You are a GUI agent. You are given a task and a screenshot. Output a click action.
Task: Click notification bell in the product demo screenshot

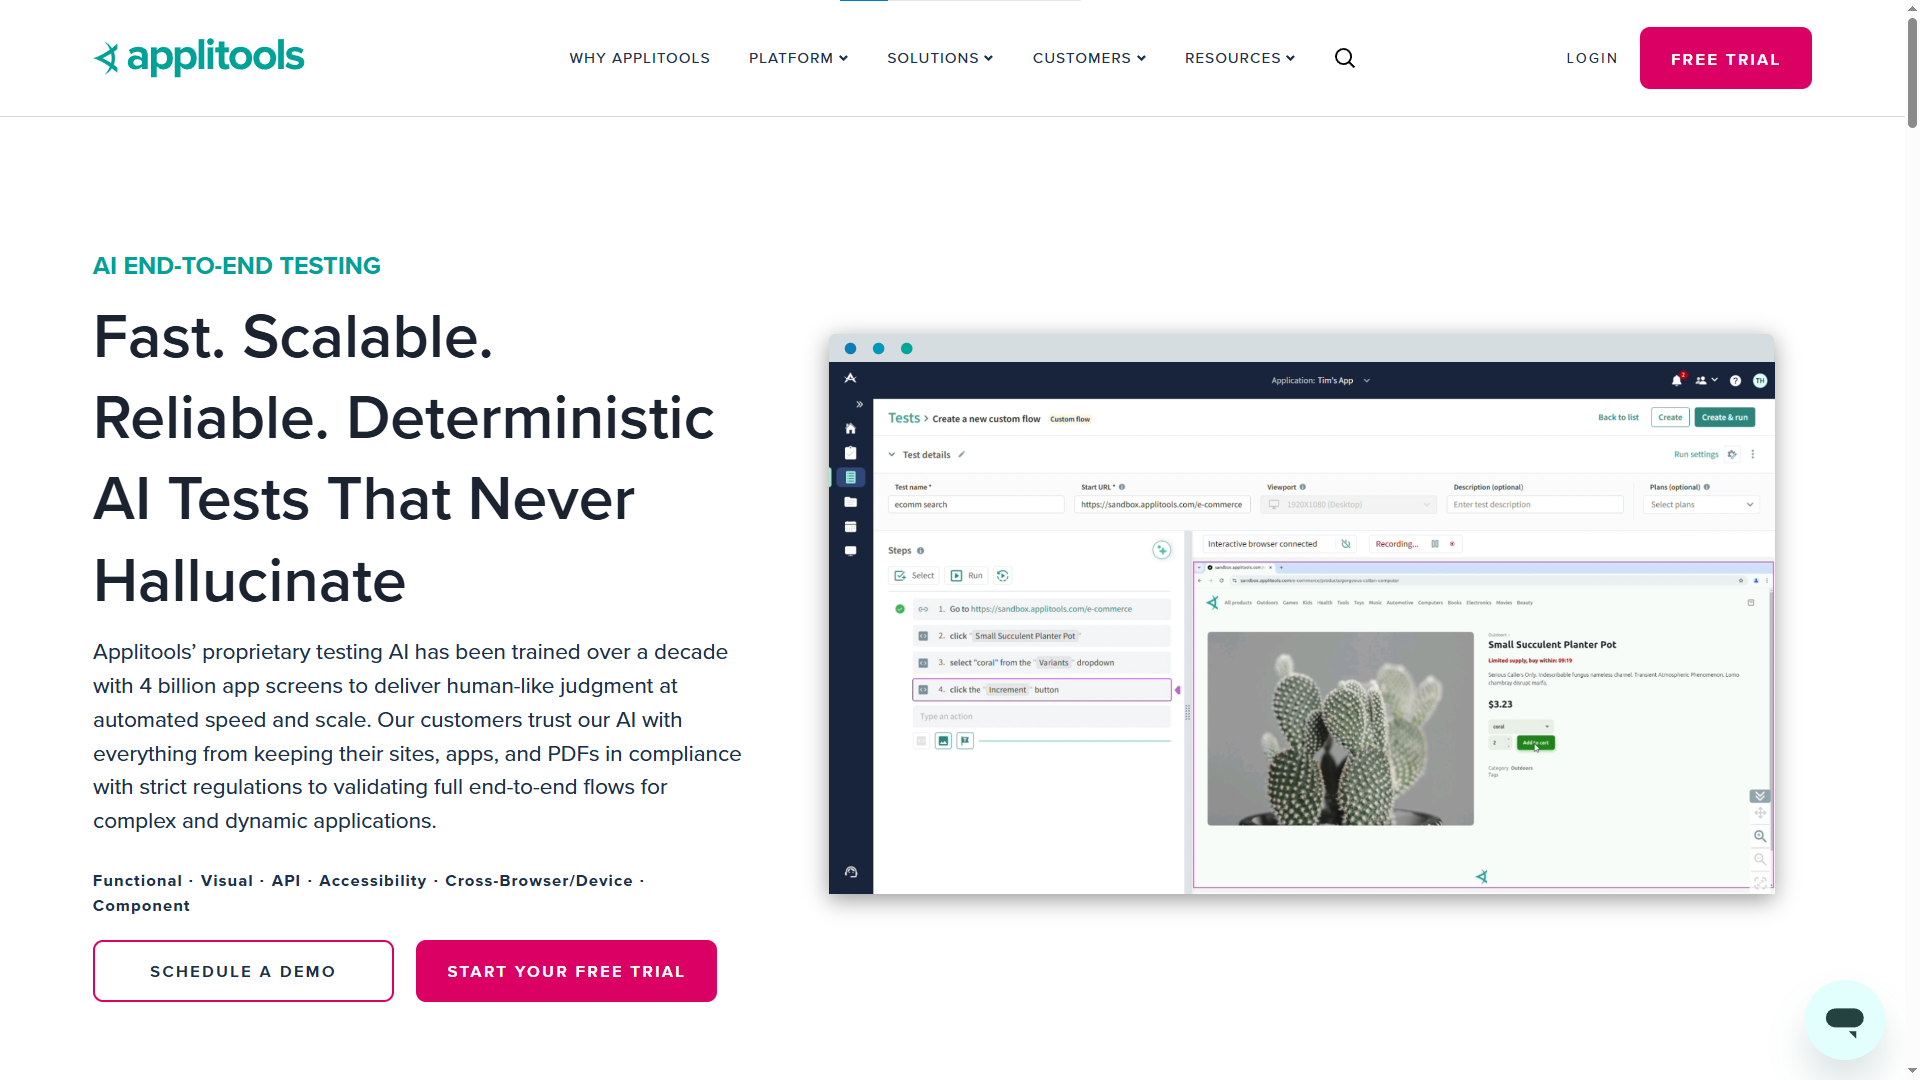point(1677,380)
